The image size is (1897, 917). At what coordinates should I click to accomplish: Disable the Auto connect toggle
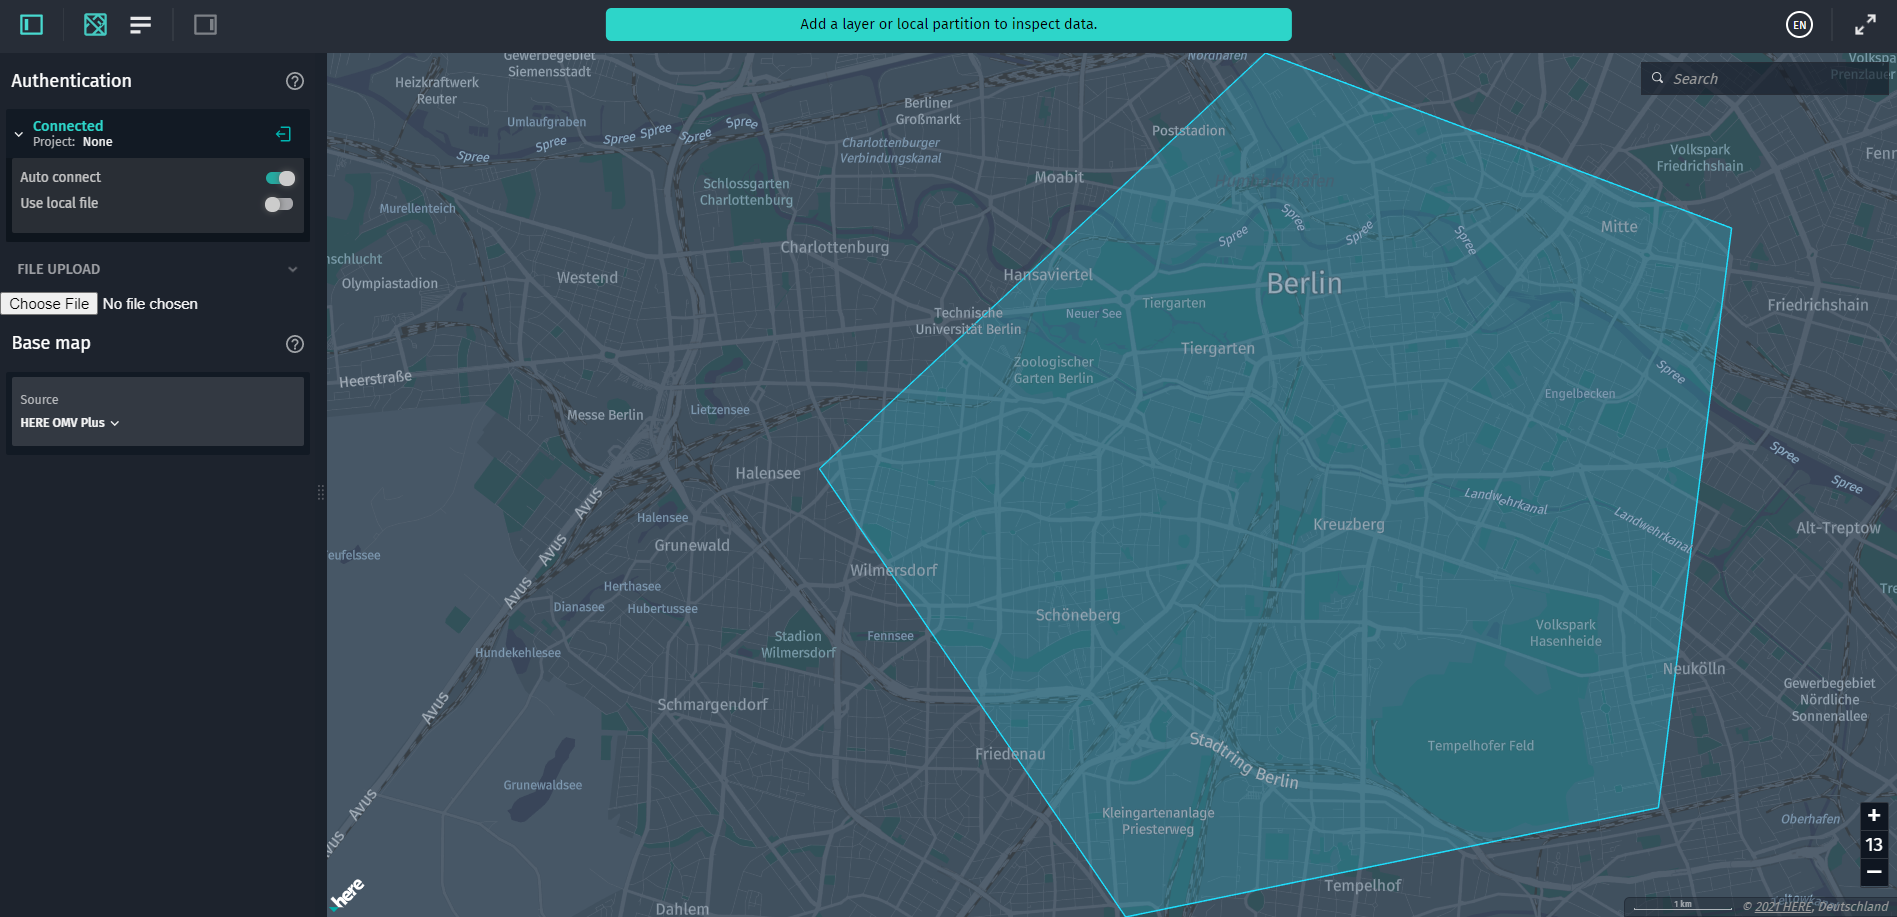279,177
